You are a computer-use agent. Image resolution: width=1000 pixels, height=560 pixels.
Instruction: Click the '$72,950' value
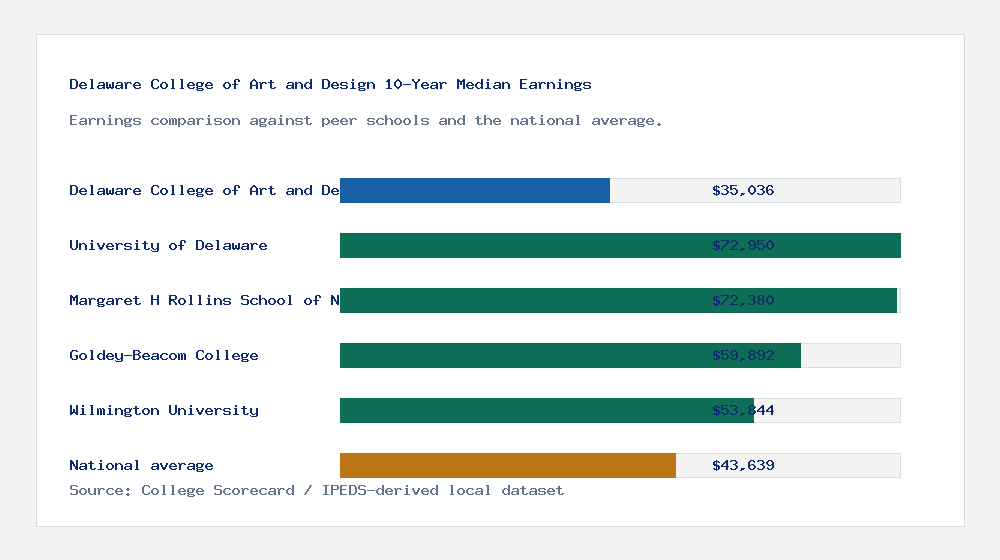click(743, 246)
